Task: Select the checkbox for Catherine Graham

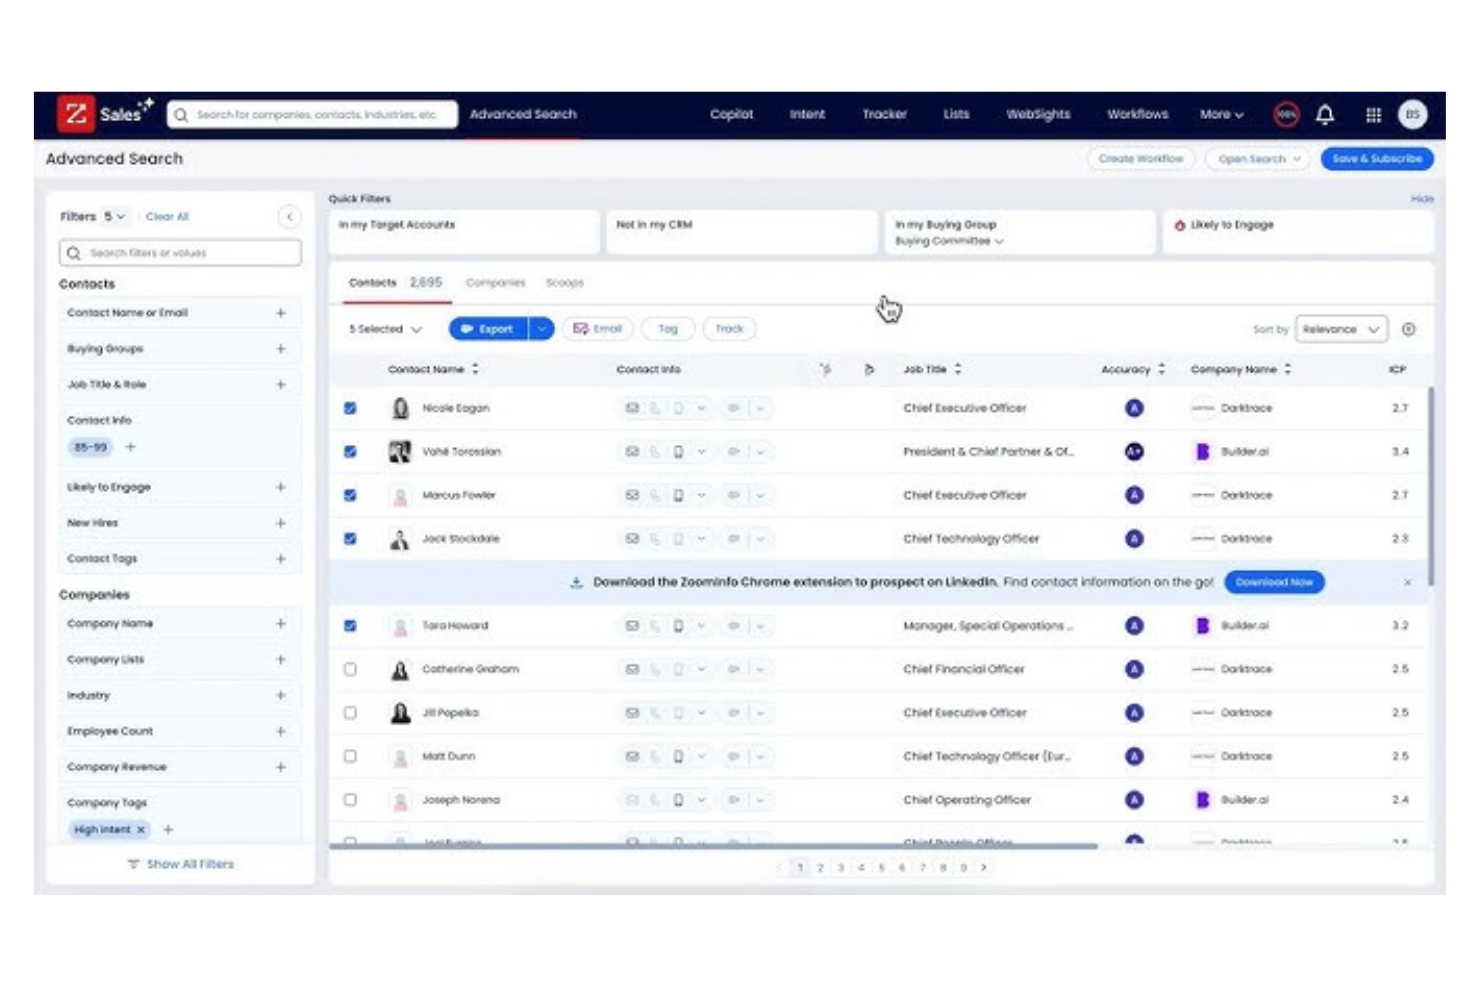Action: coord(352,669)
